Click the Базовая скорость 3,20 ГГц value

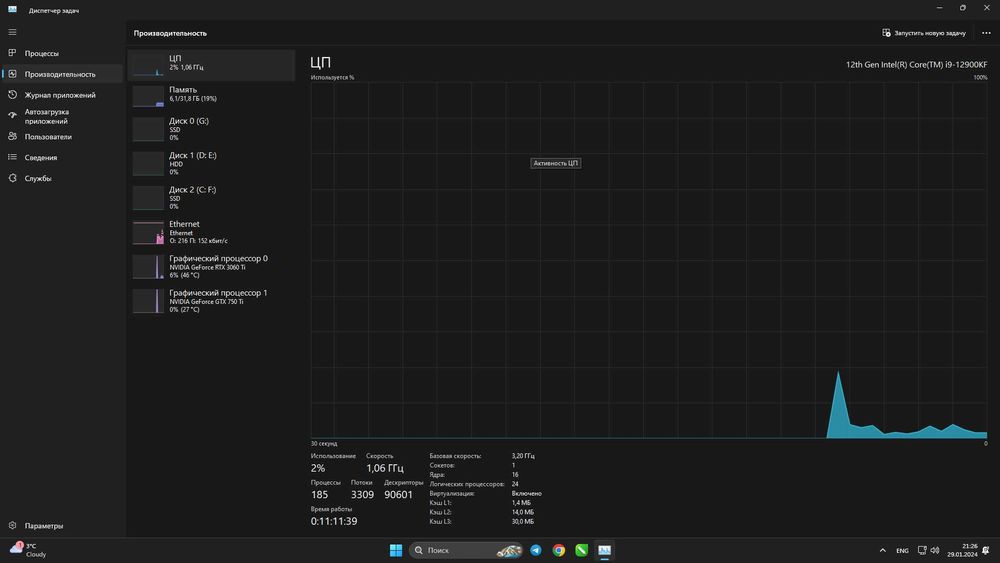pos(523,456)
